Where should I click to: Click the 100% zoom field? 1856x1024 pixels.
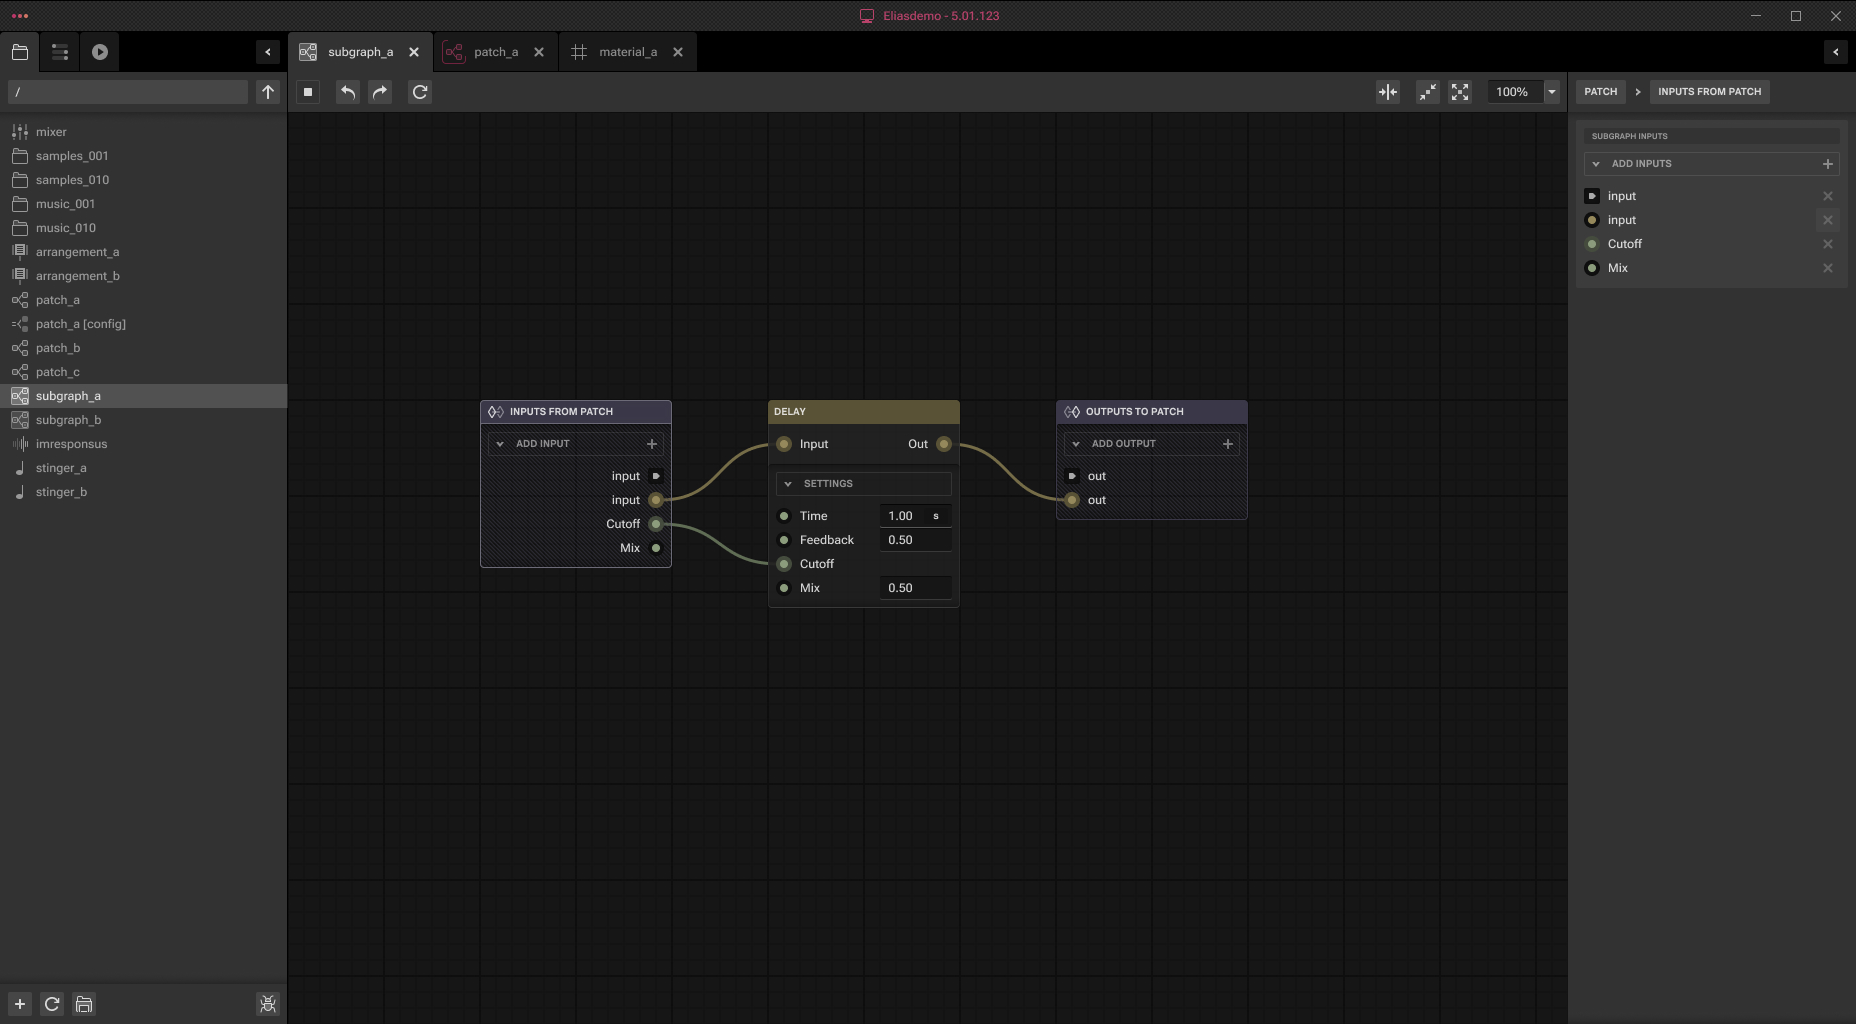1515,92
